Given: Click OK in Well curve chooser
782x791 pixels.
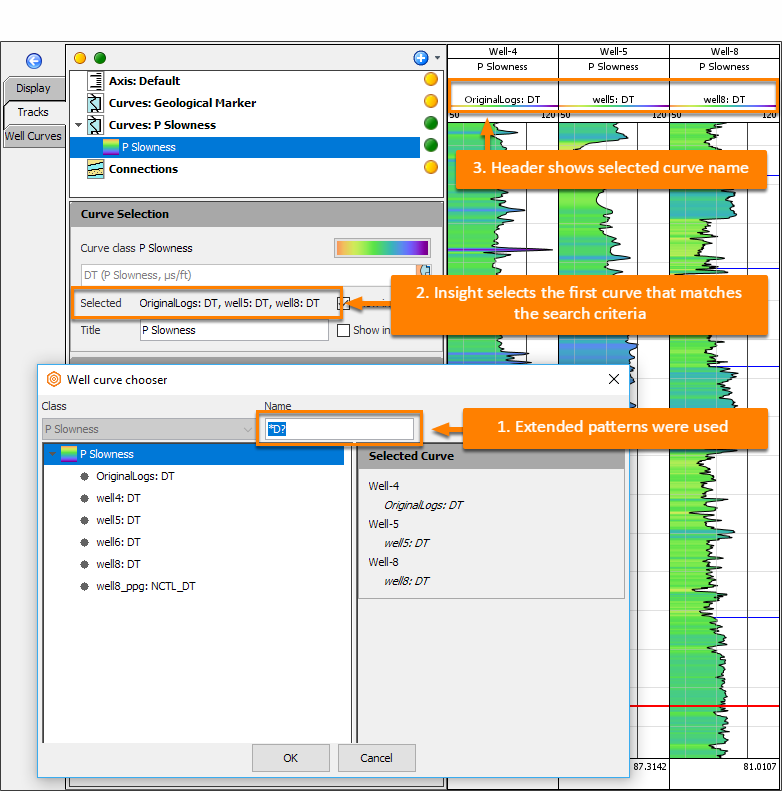Looking at the screenshot, I should 291,758.
